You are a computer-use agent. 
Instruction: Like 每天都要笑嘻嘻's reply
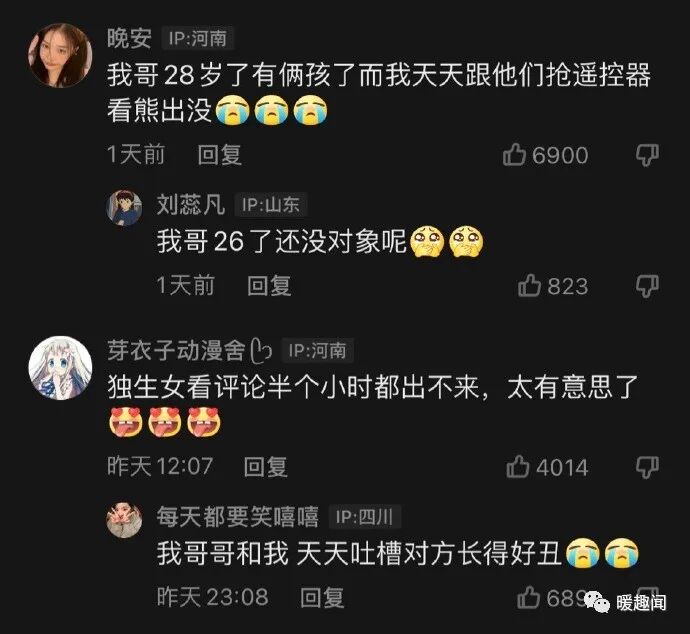tap(529, 597)
